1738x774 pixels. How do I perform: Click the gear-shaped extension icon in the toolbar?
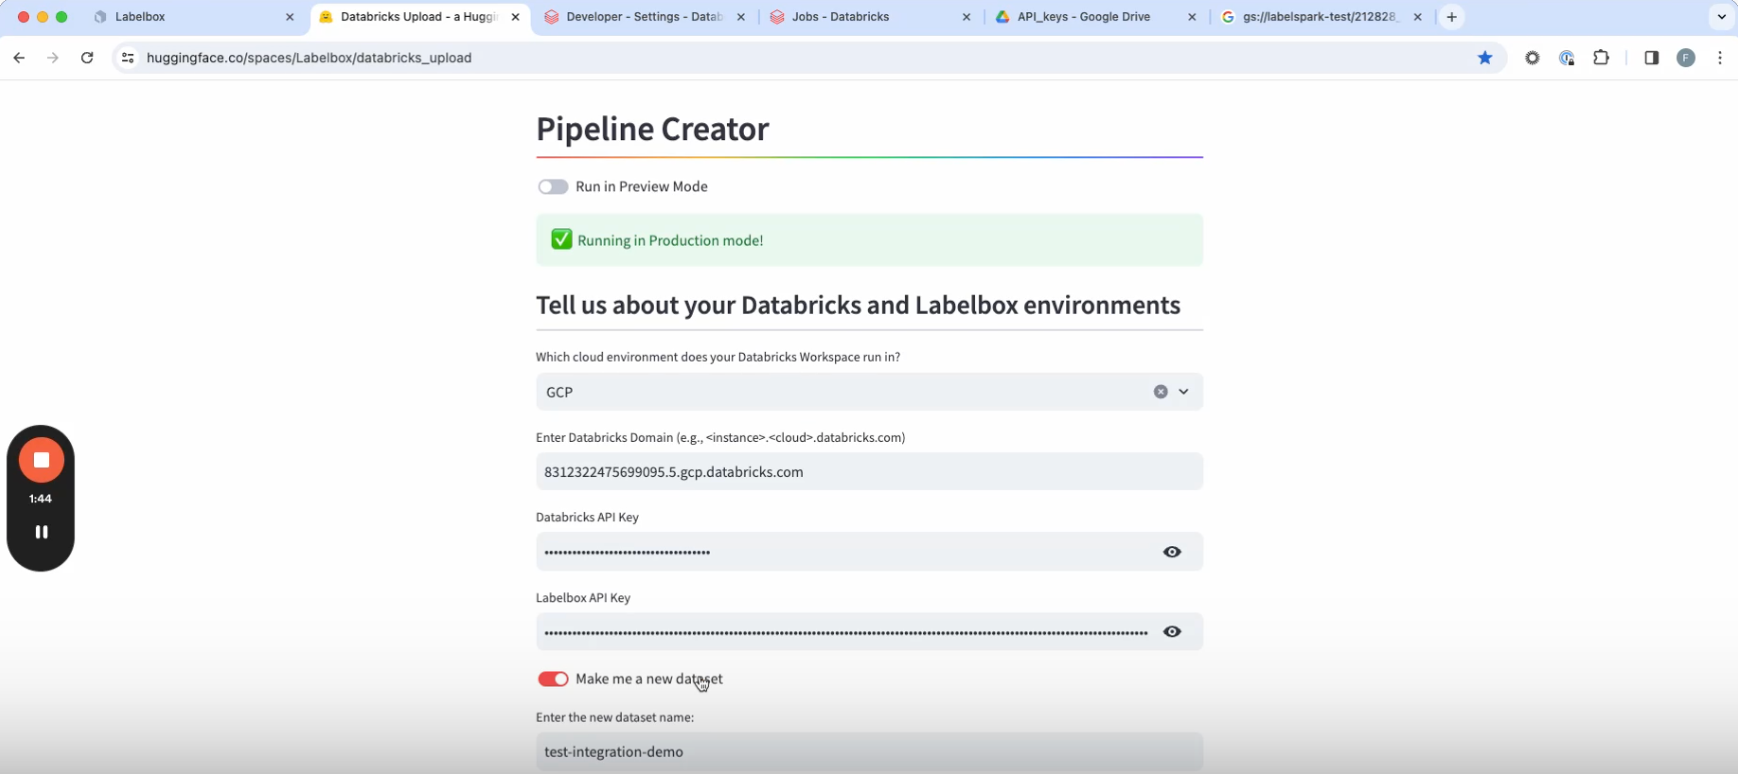click(1532, 58)
